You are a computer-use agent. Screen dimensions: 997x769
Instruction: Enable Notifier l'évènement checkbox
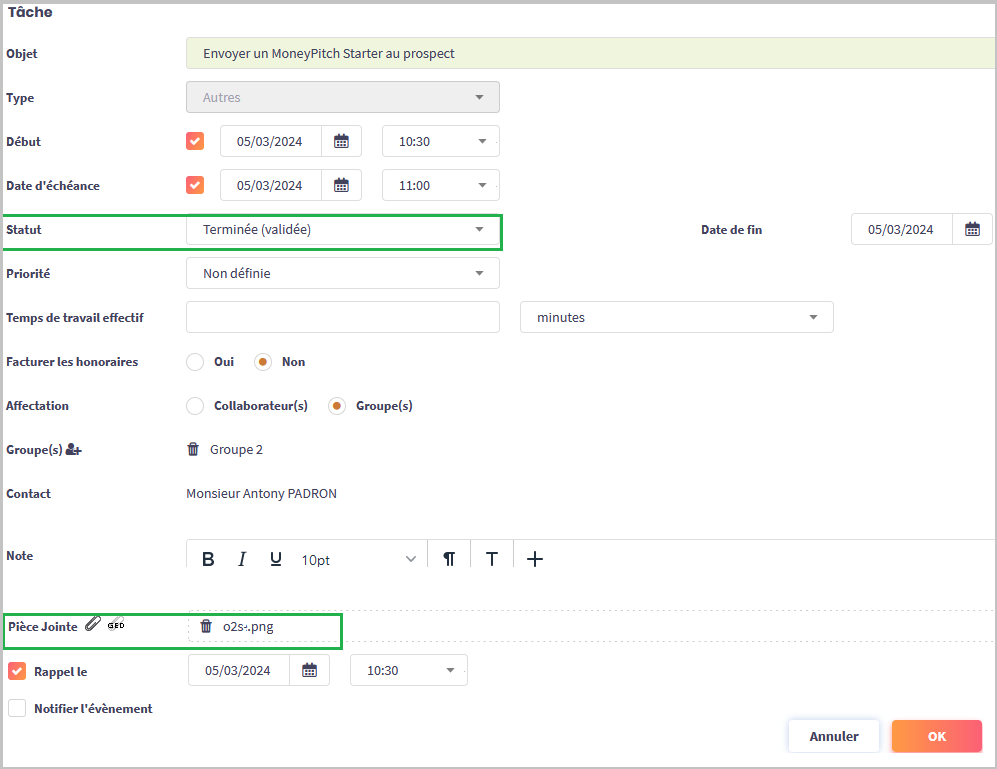coord(17,709)
